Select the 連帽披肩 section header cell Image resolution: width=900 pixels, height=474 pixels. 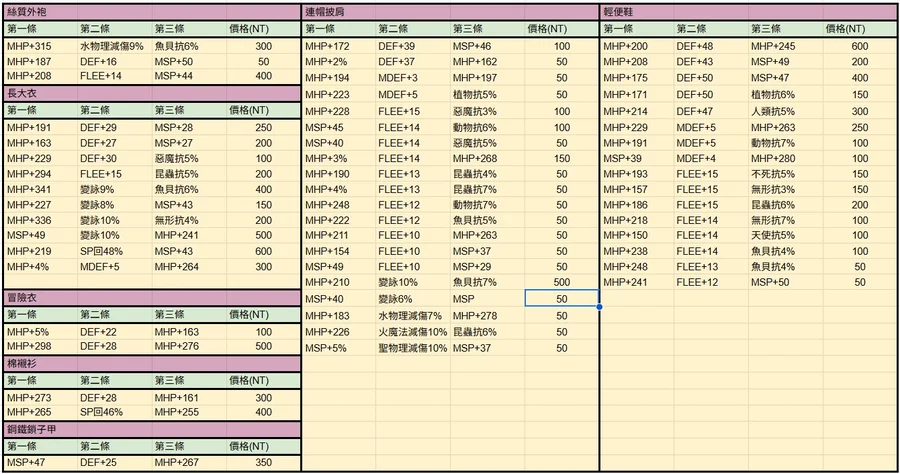coord(339,12)
